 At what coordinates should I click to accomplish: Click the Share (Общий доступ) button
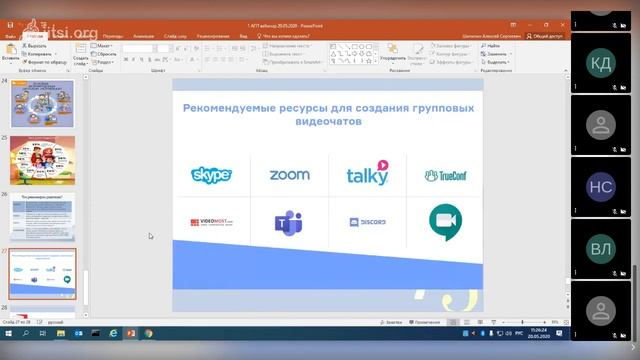544,36
